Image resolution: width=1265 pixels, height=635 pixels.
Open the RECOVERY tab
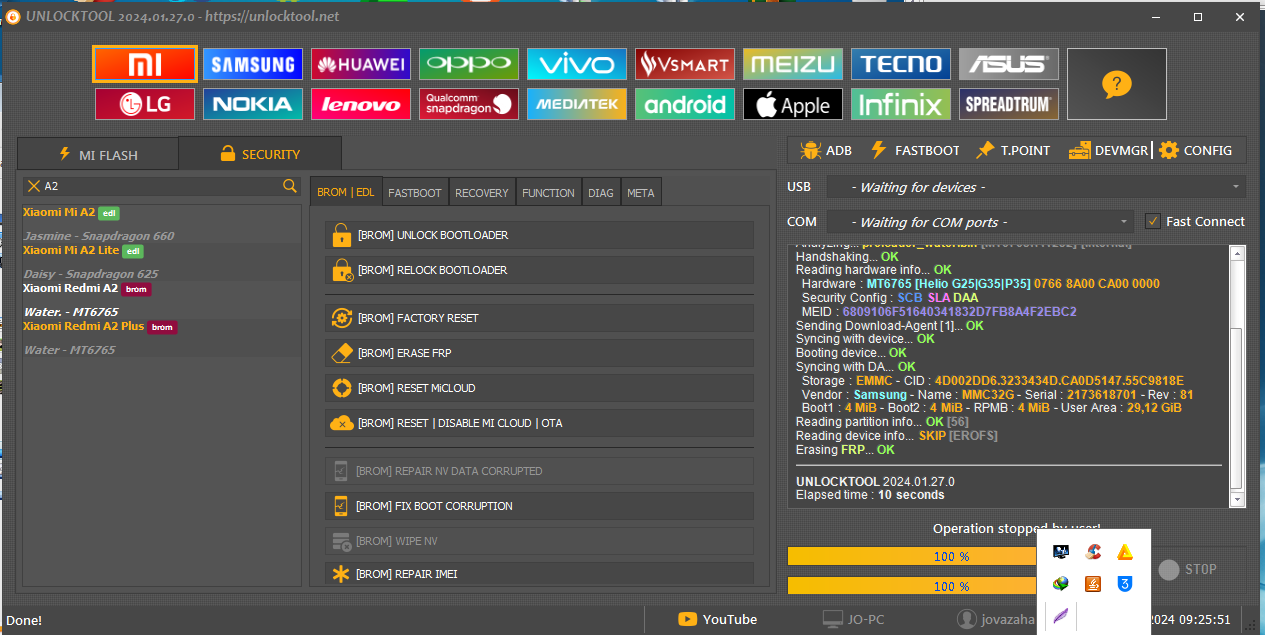coord(482,193)
